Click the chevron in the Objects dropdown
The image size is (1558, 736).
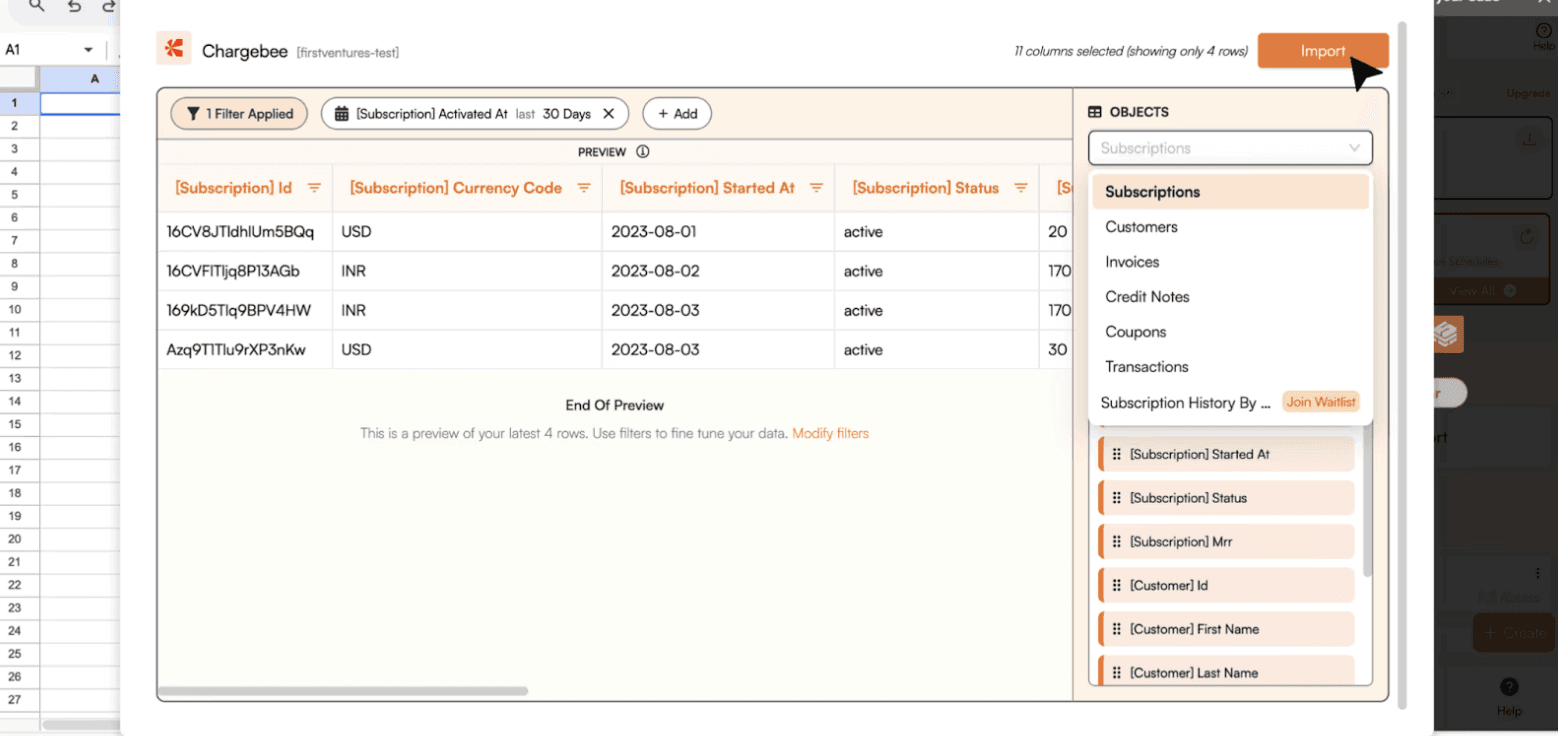[1354, 148]
